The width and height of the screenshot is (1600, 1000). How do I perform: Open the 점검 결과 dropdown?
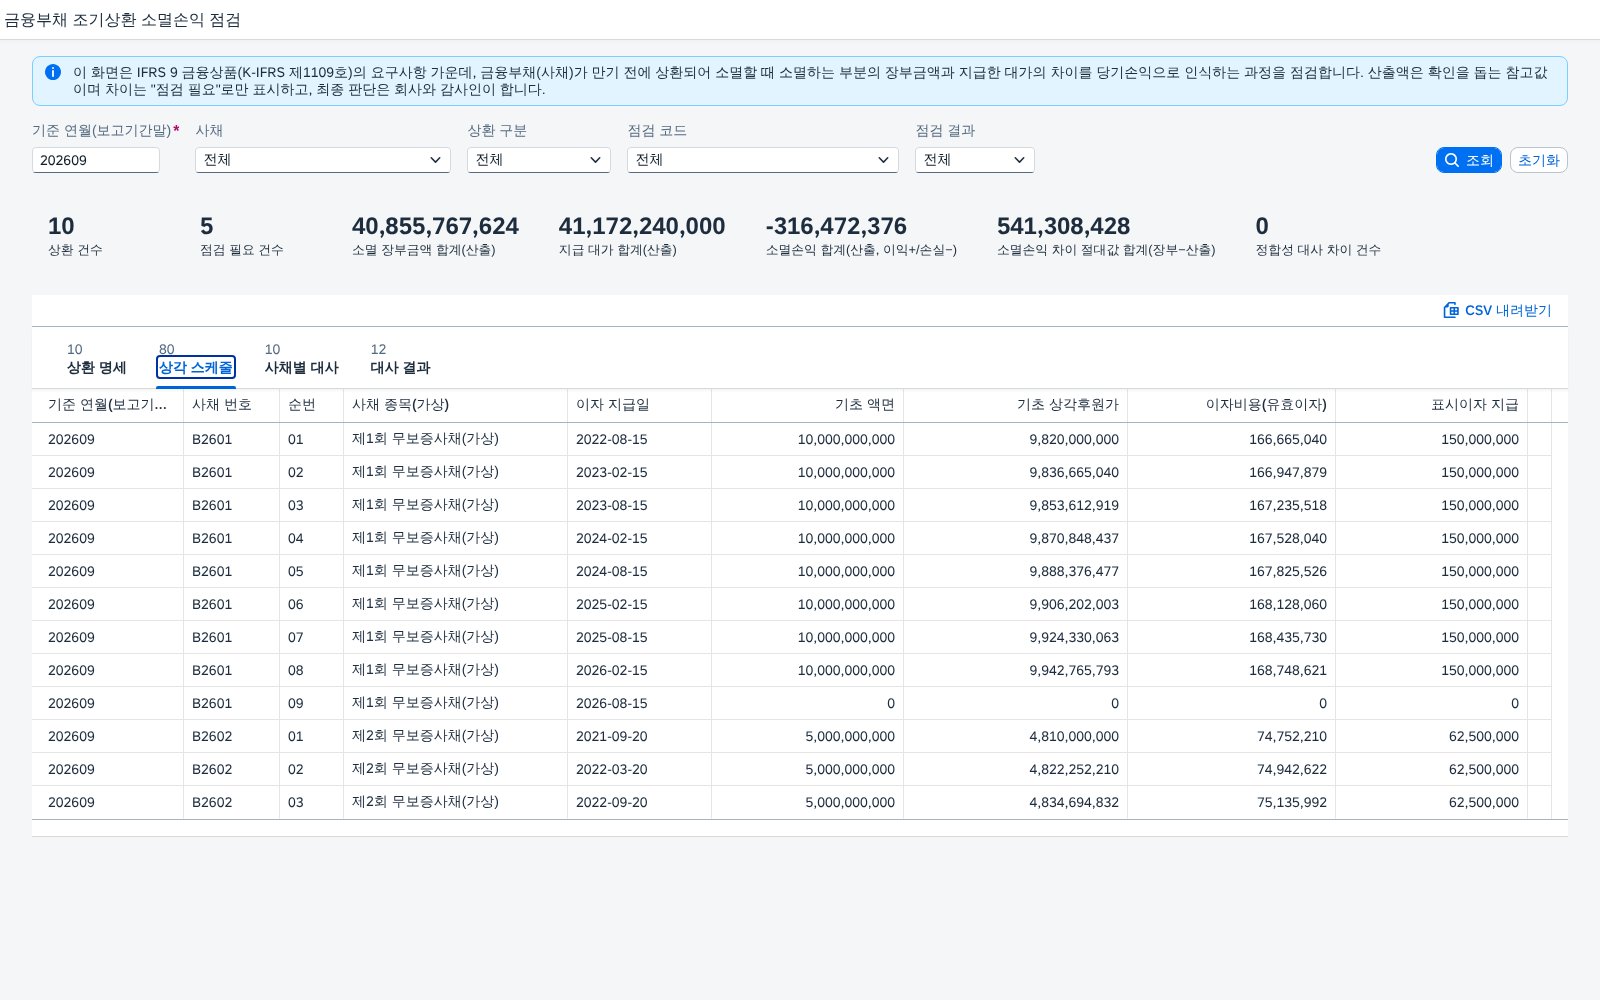pyautogui.click(x=974, y=160)
